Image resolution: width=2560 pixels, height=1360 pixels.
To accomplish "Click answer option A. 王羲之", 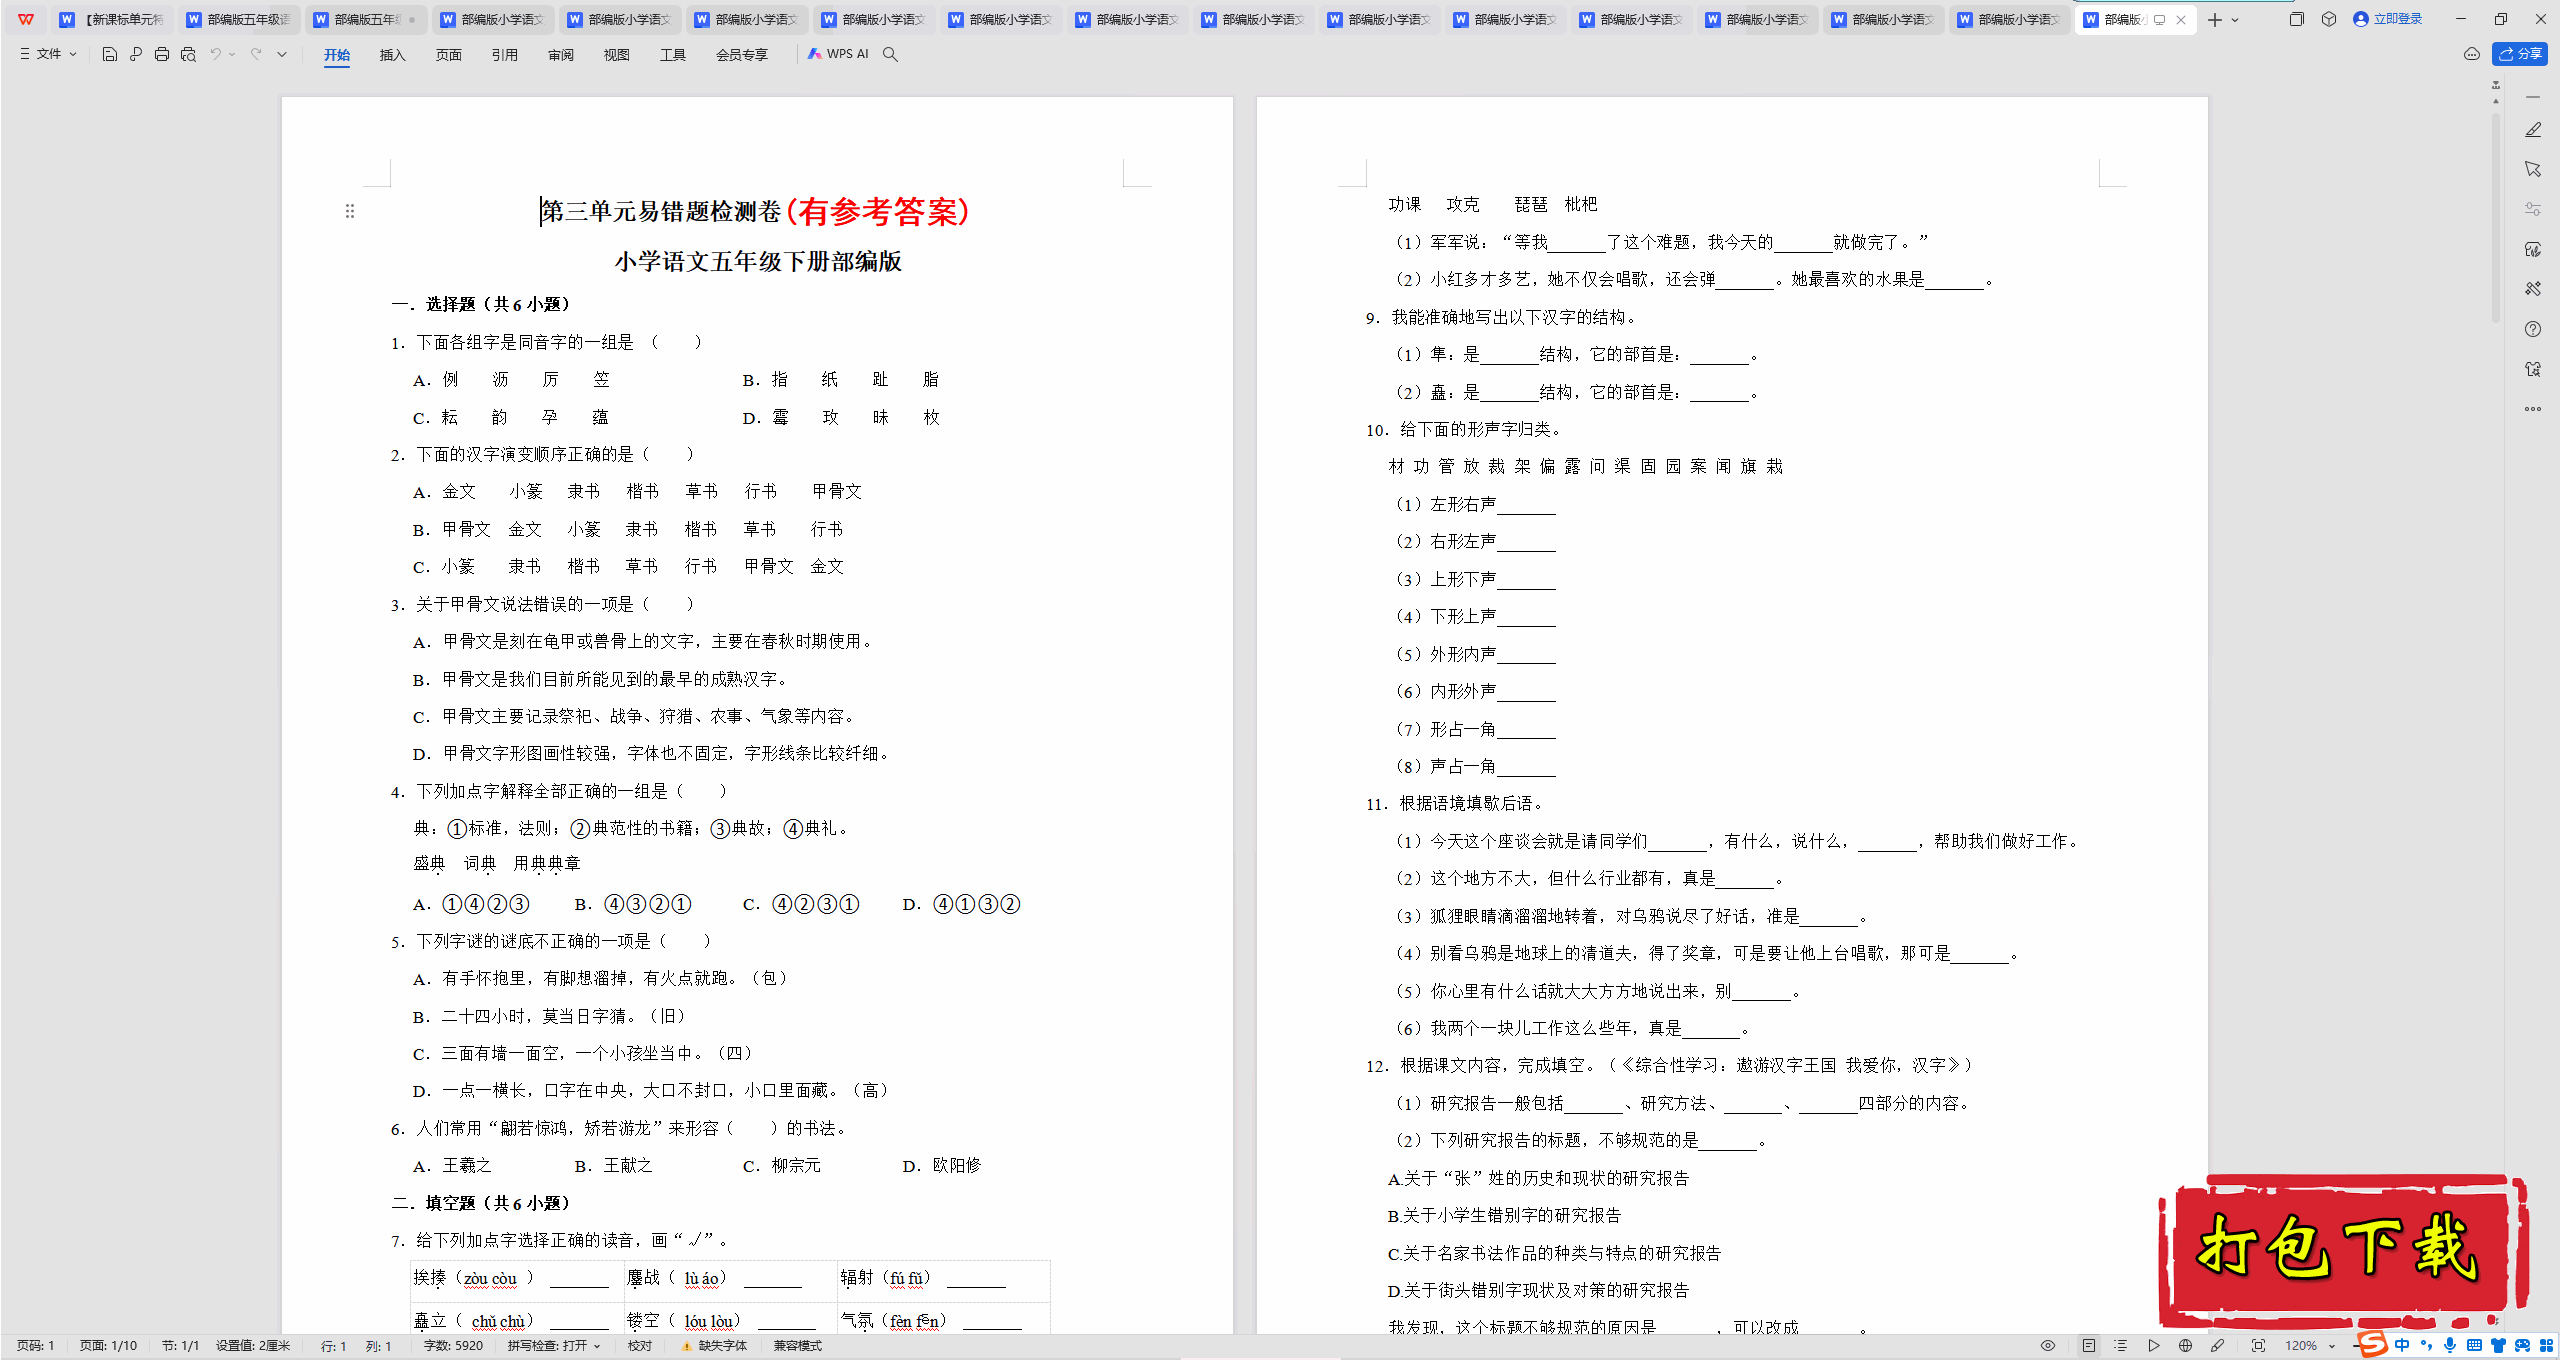I will (452, 1165).
